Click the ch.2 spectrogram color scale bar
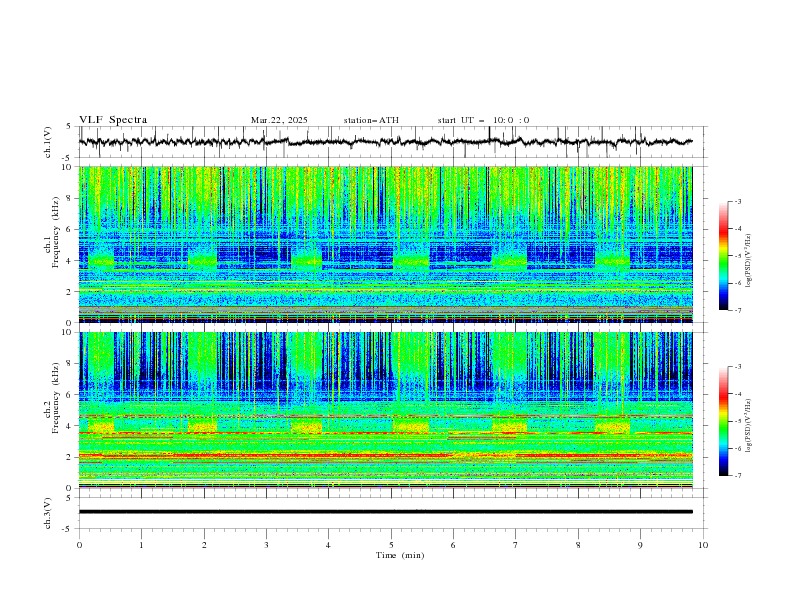 click(x=723, y=421)
